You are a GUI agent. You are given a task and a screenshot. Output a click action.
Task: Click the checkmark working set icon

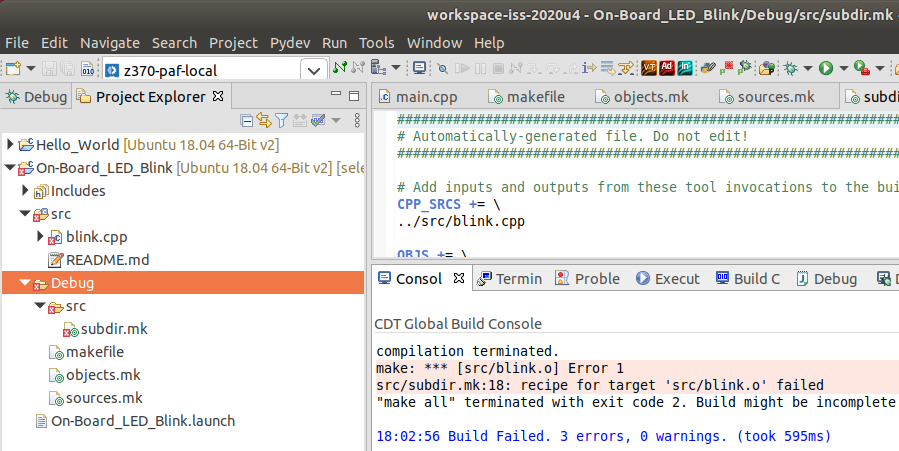click(318, 120)
